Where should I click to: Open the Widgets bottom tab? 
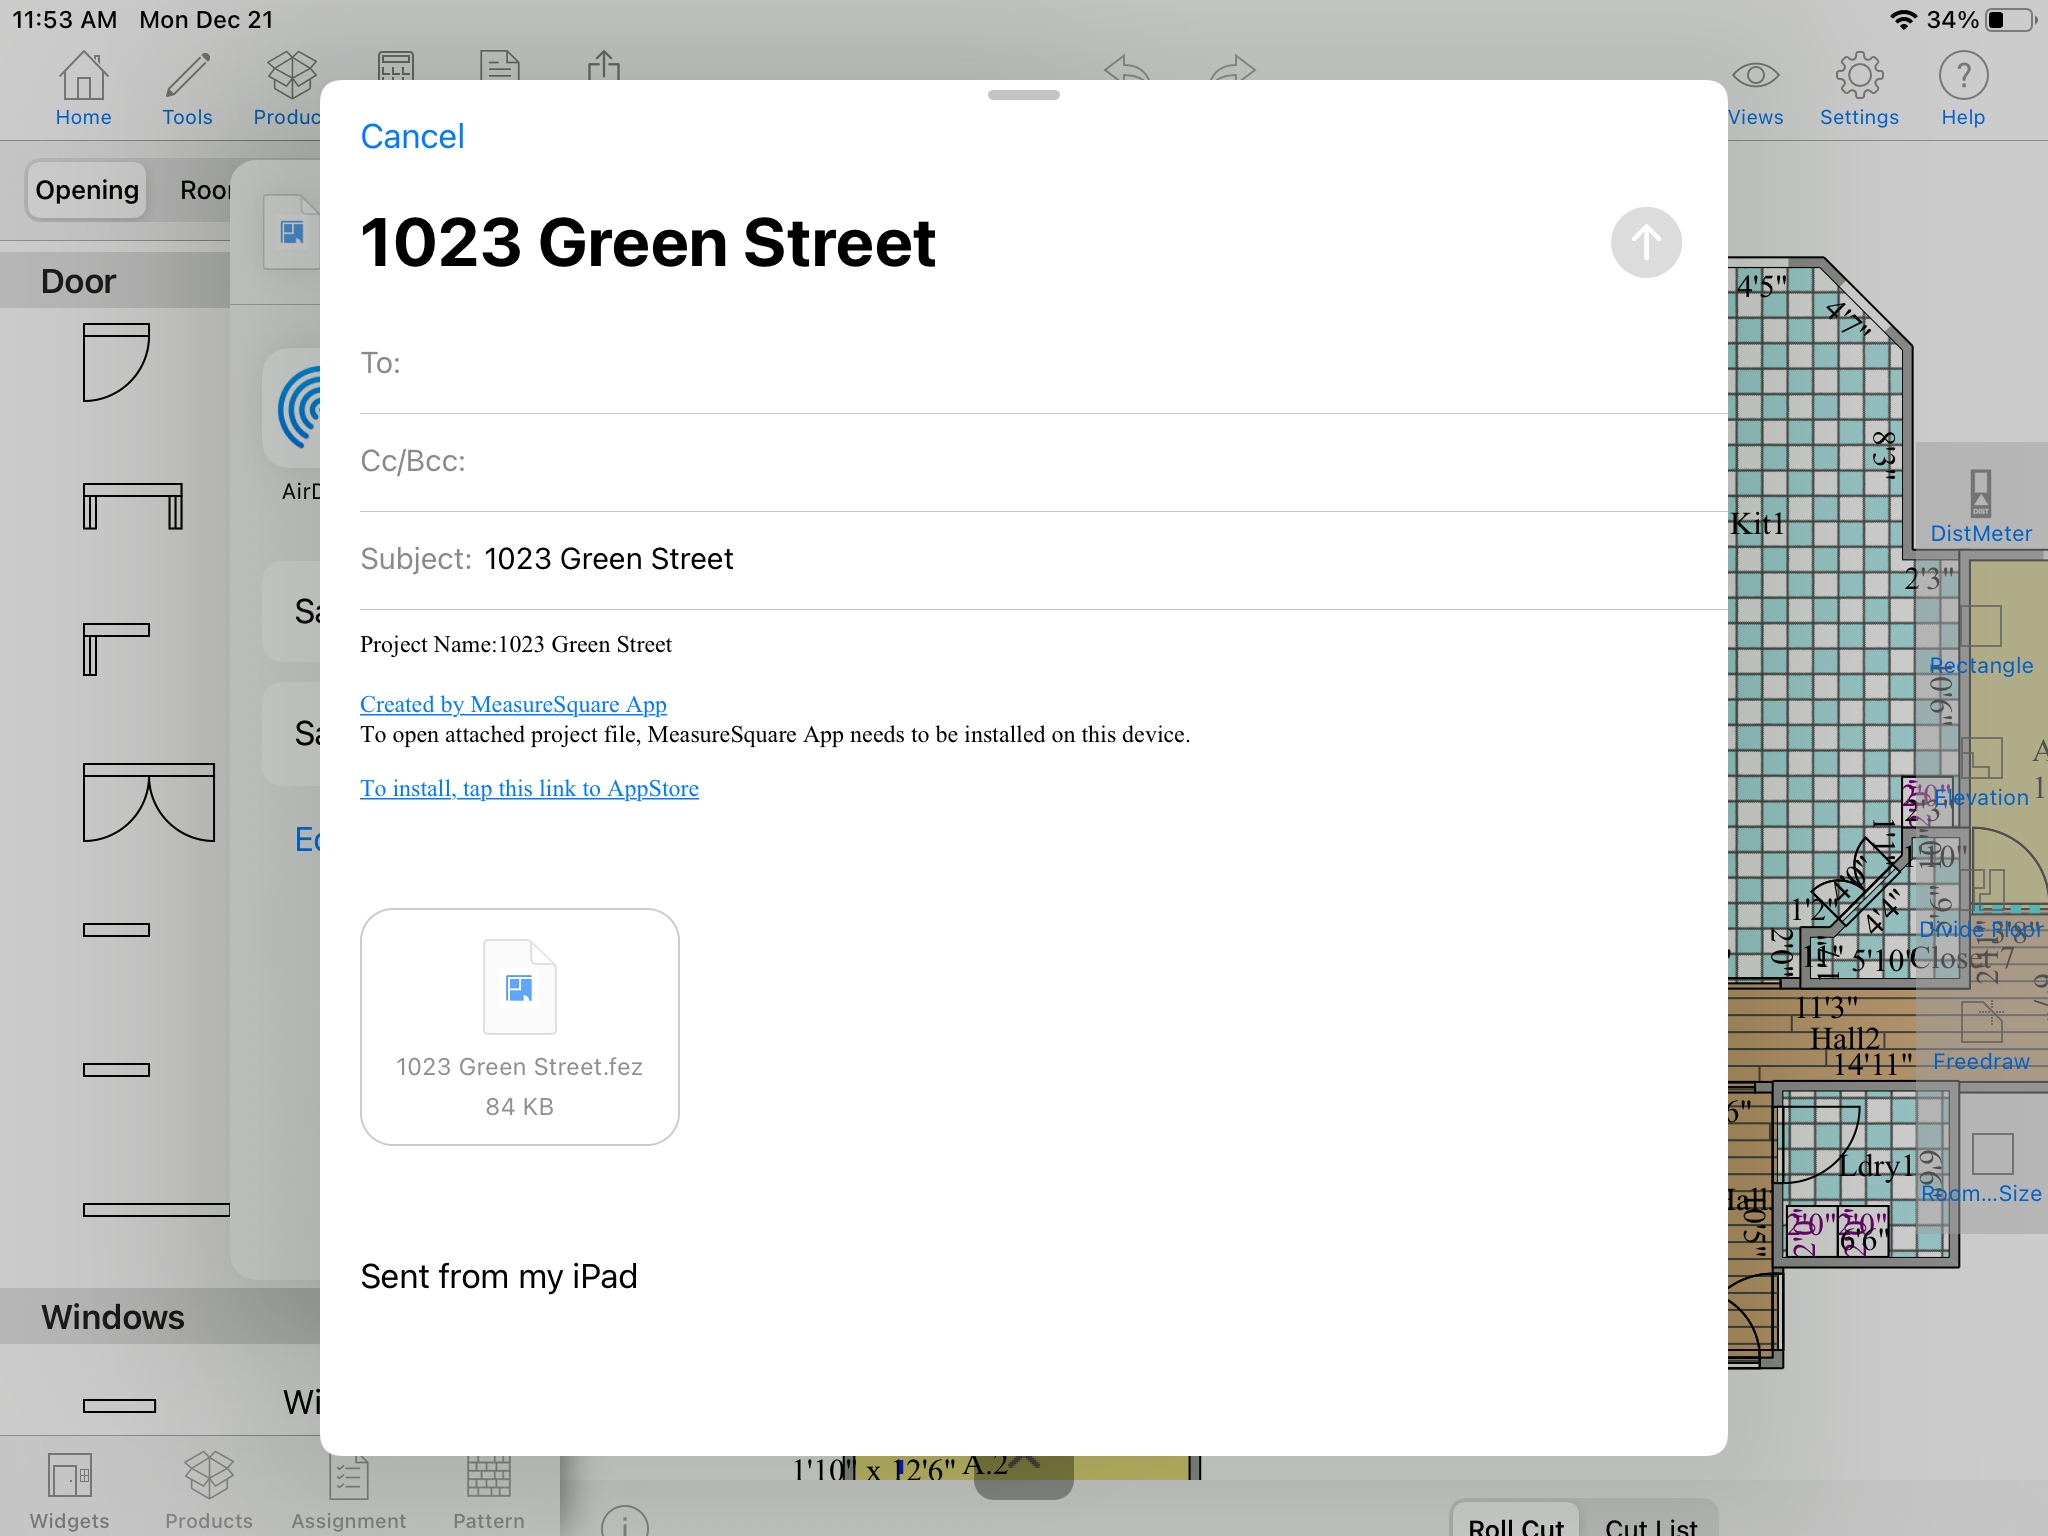(69, 1491)
